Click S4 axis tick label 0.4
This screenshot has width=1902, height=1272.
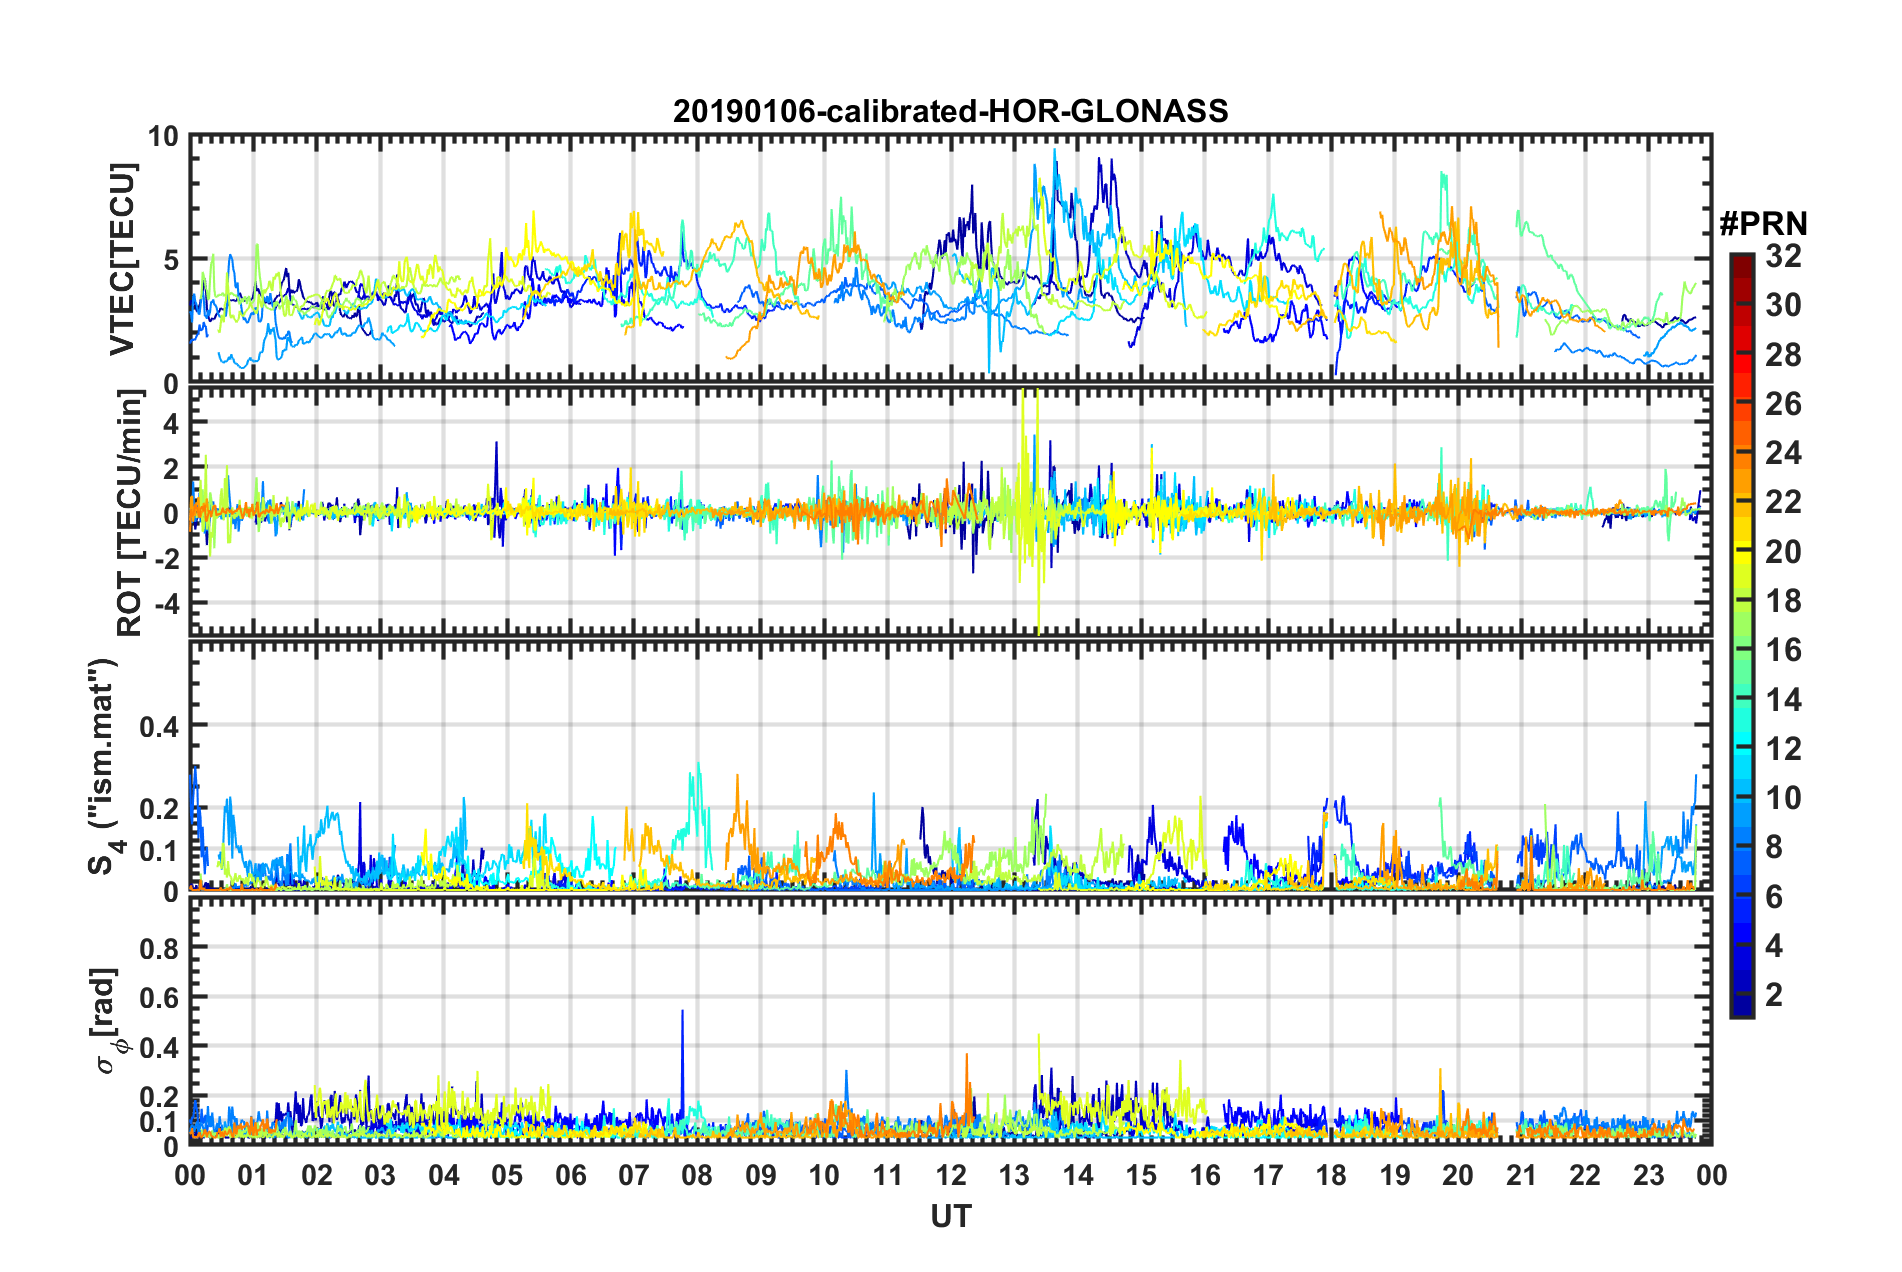[x=159, y=726]
